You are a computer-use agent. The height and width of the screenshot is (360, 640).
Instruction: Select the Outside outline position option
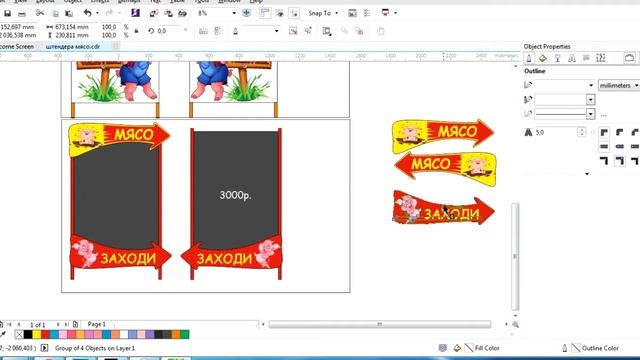tap(604, 160)
